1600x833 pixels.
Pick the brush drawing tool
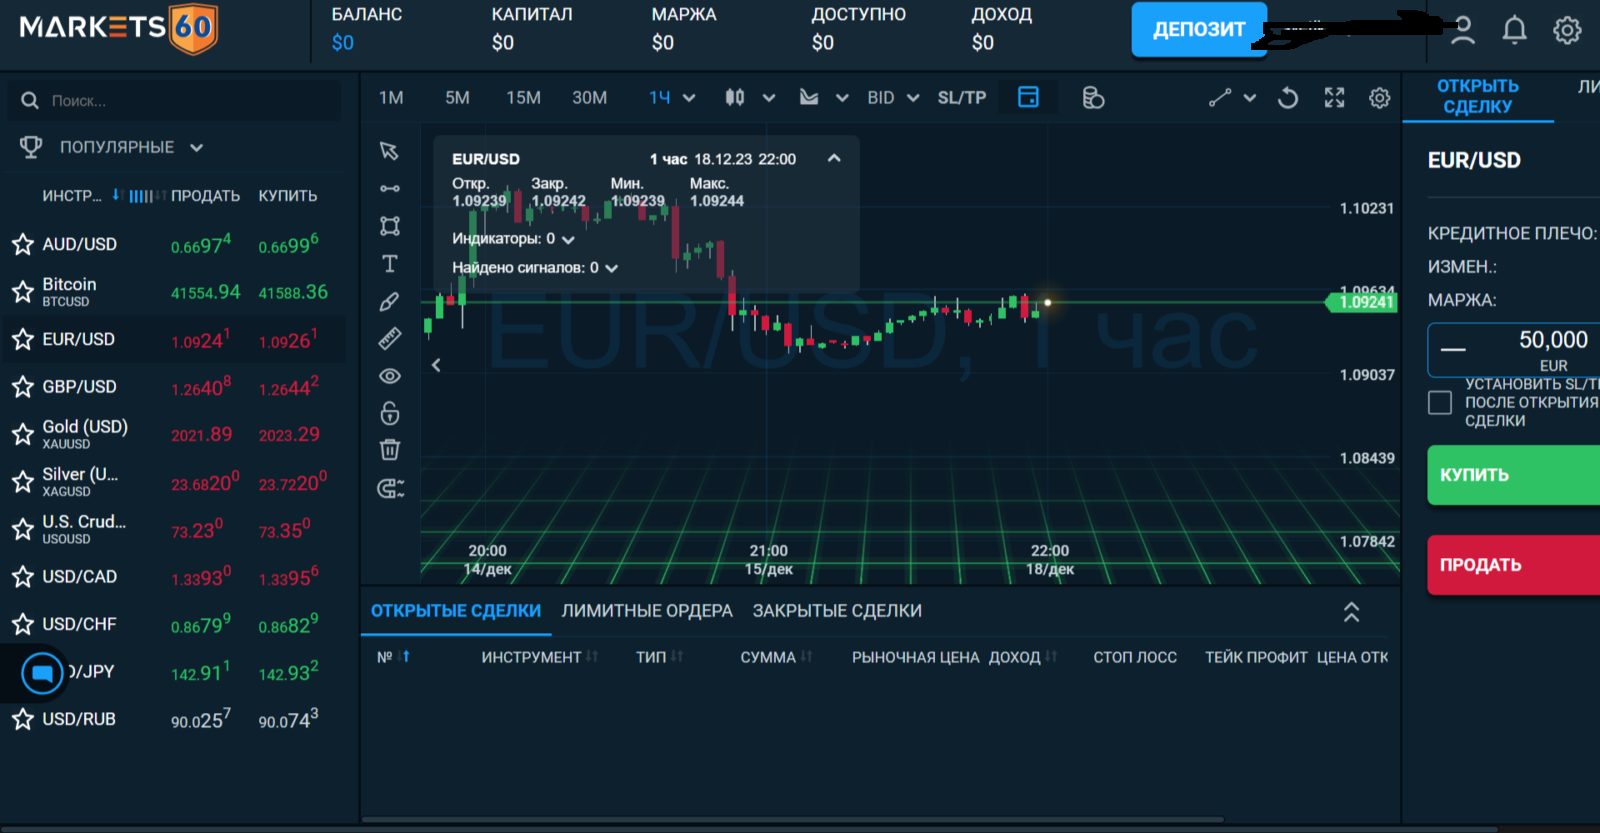390,301
